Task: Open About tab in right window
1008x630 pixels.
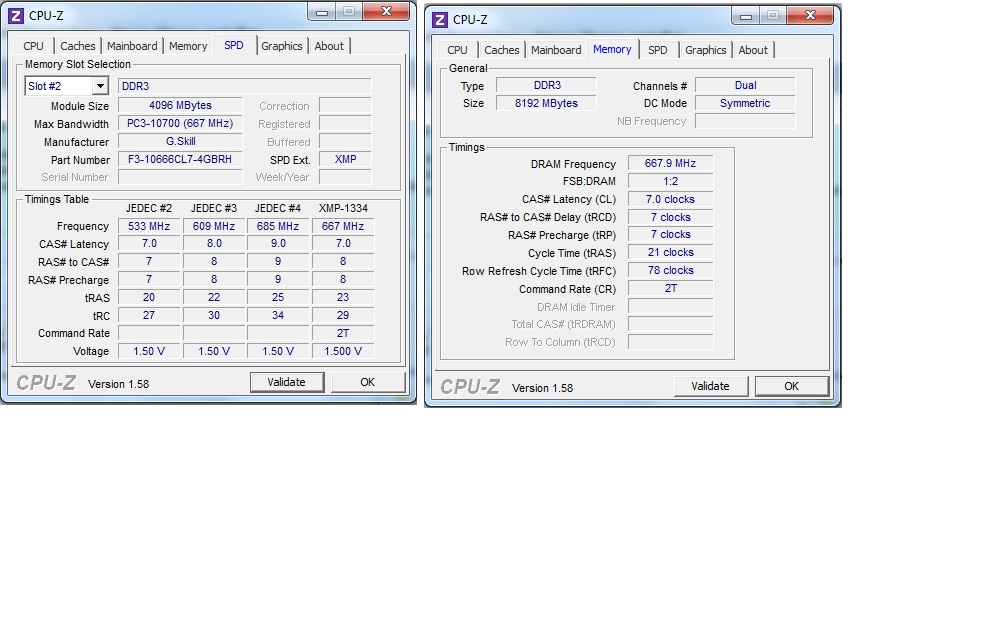Action: tap(753, 50)
